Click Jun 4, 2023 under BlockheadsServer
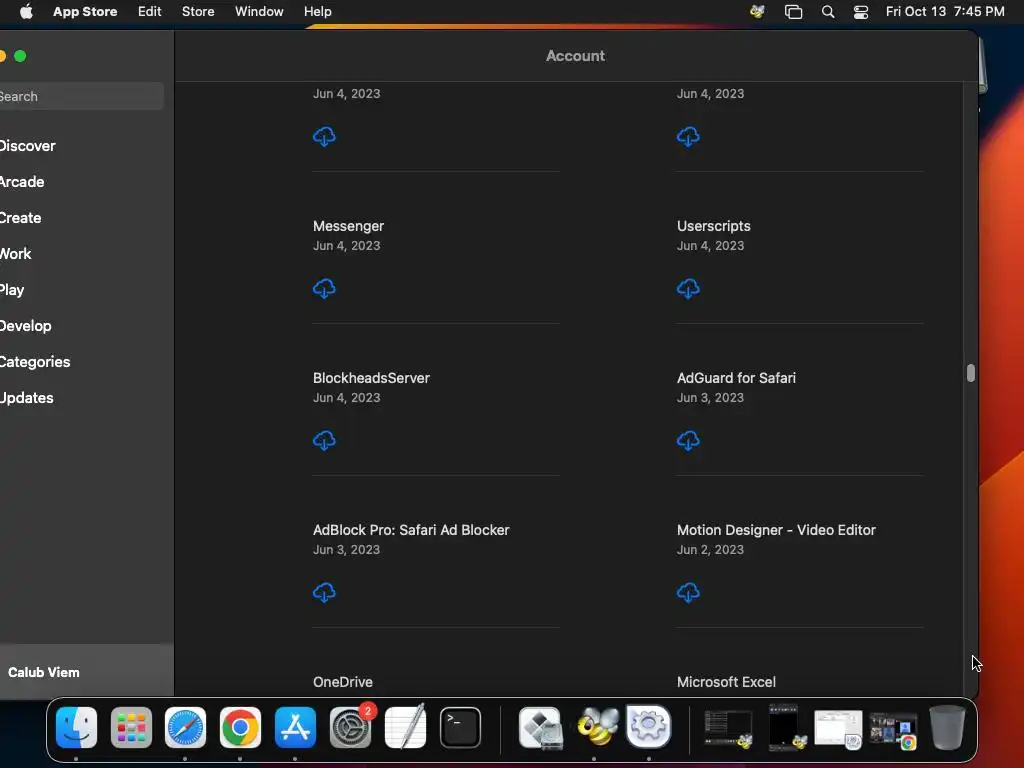The width and height of the screenshot is (1024, 768). point(346,397)
